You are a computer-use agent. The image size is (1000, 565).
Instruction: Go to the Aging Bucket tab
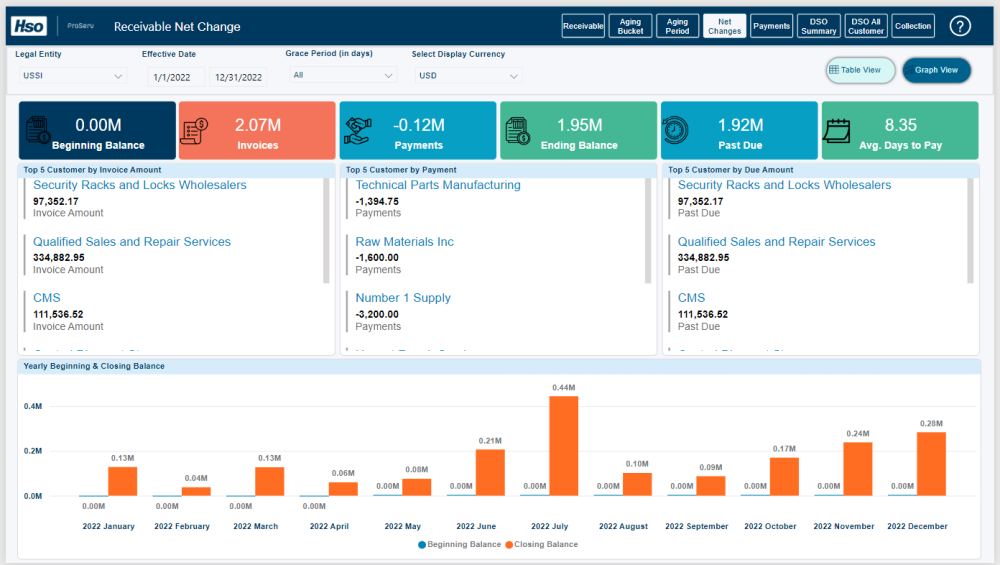[630, 26]
